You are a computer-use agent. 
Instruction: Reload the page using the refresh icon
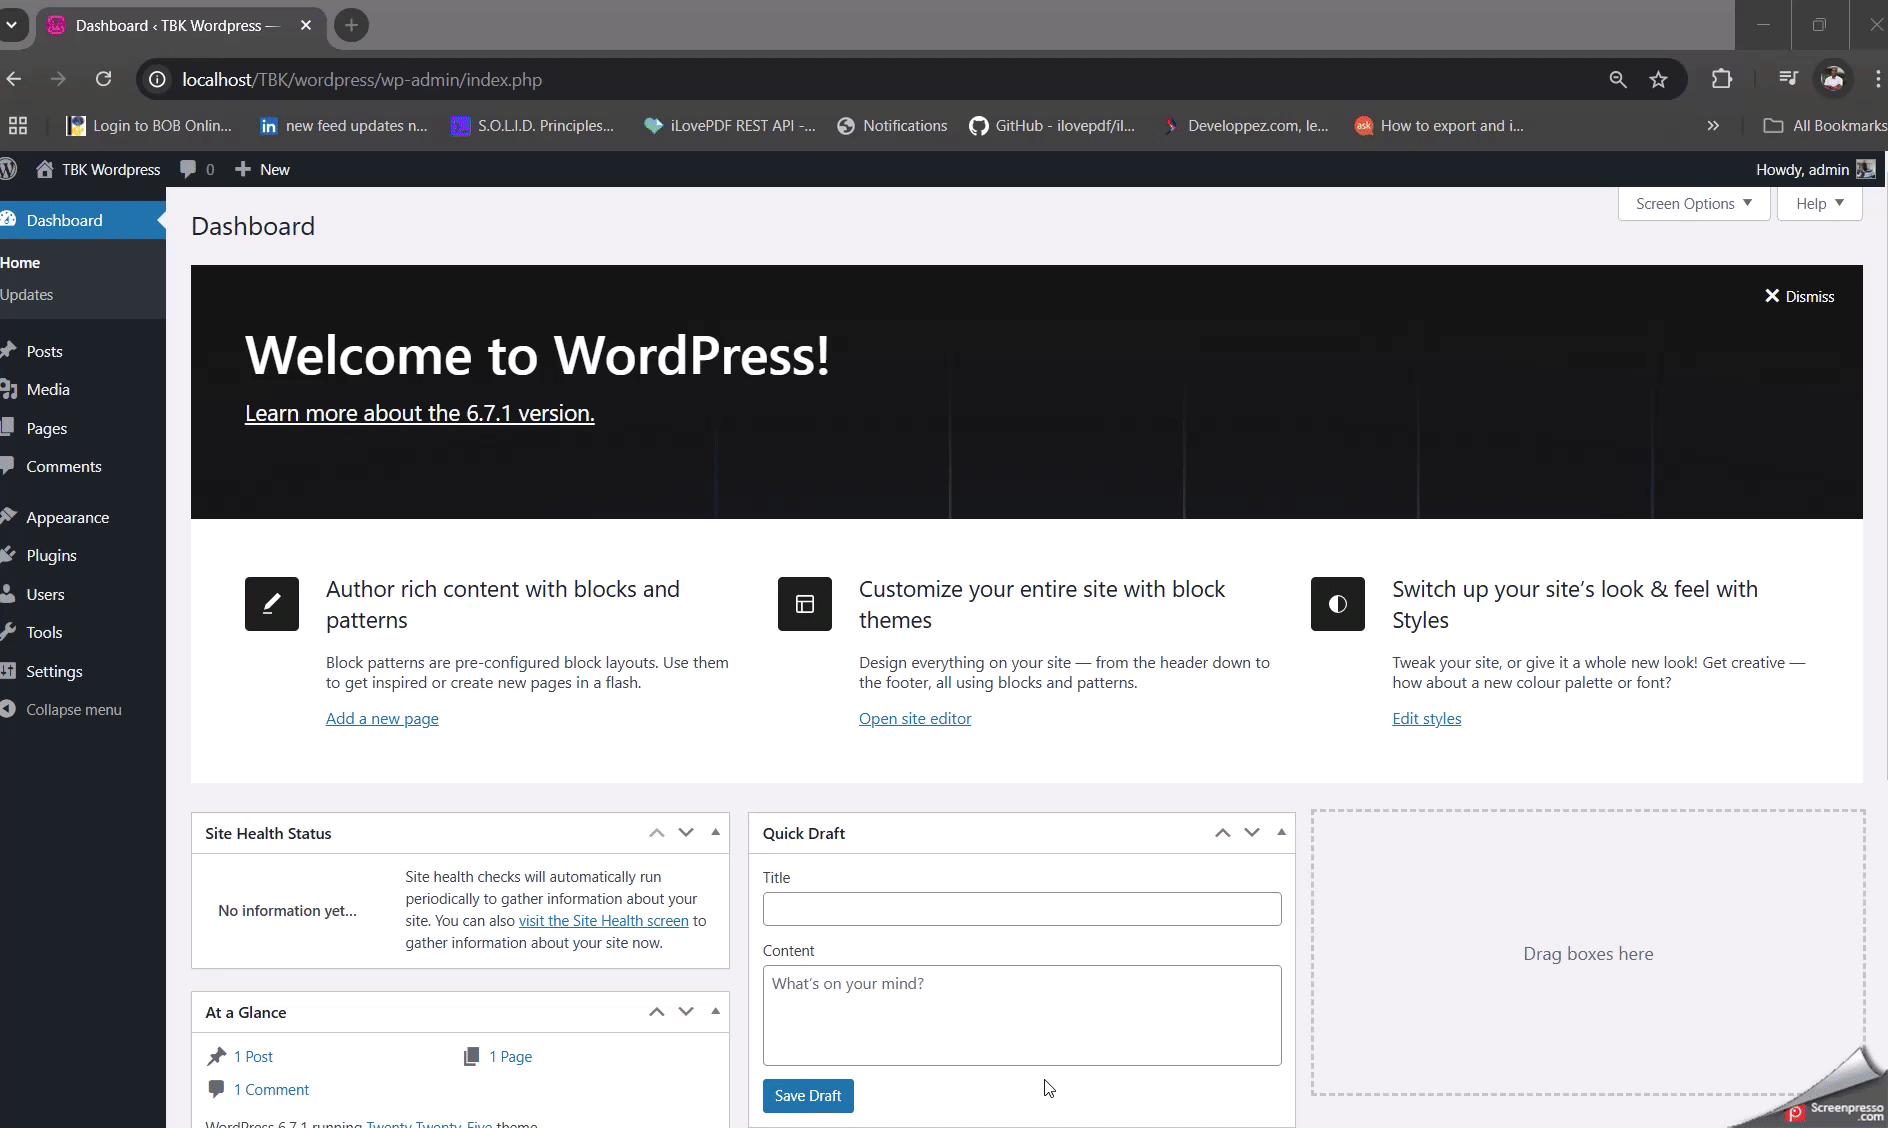coord(103,80)
